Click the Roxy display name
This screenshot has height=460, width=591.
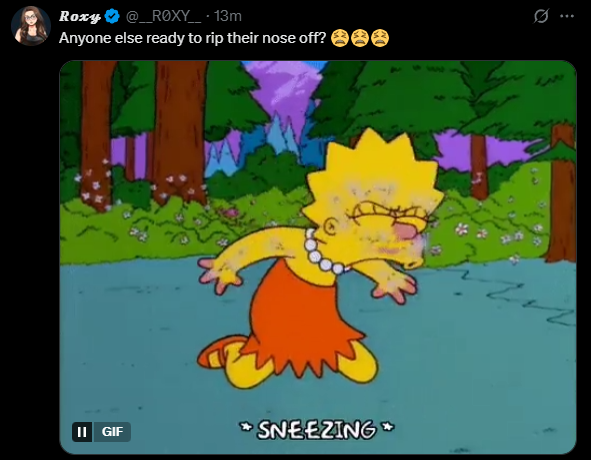[x=80, y=16]
